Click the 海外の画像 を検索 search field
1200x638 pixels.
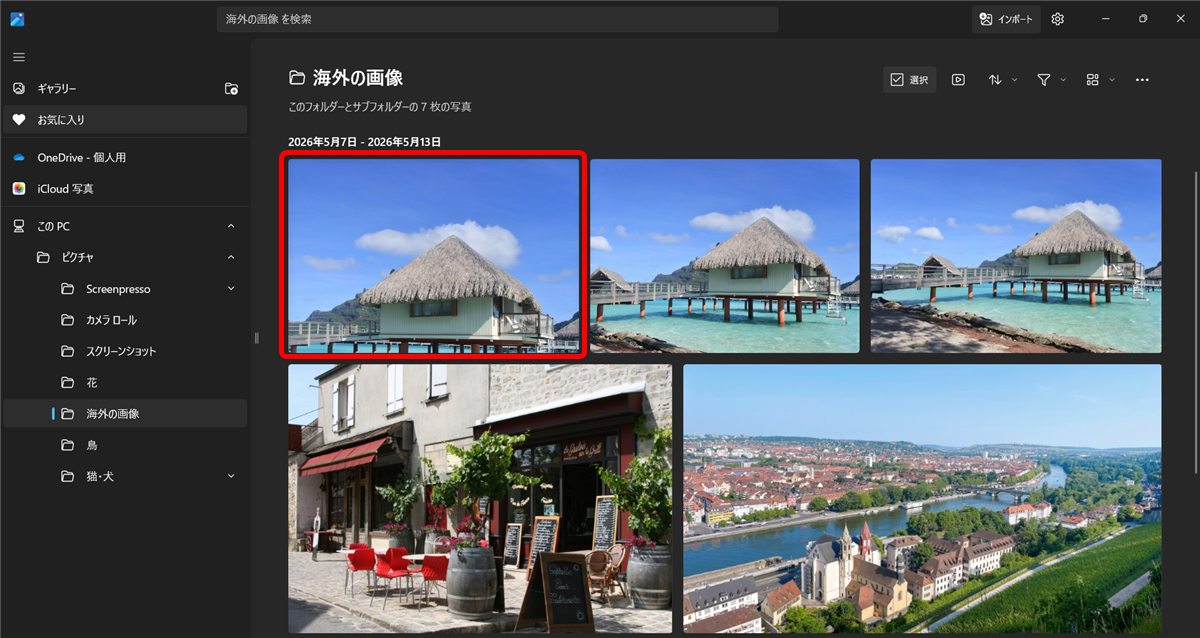tap(497, 19)
